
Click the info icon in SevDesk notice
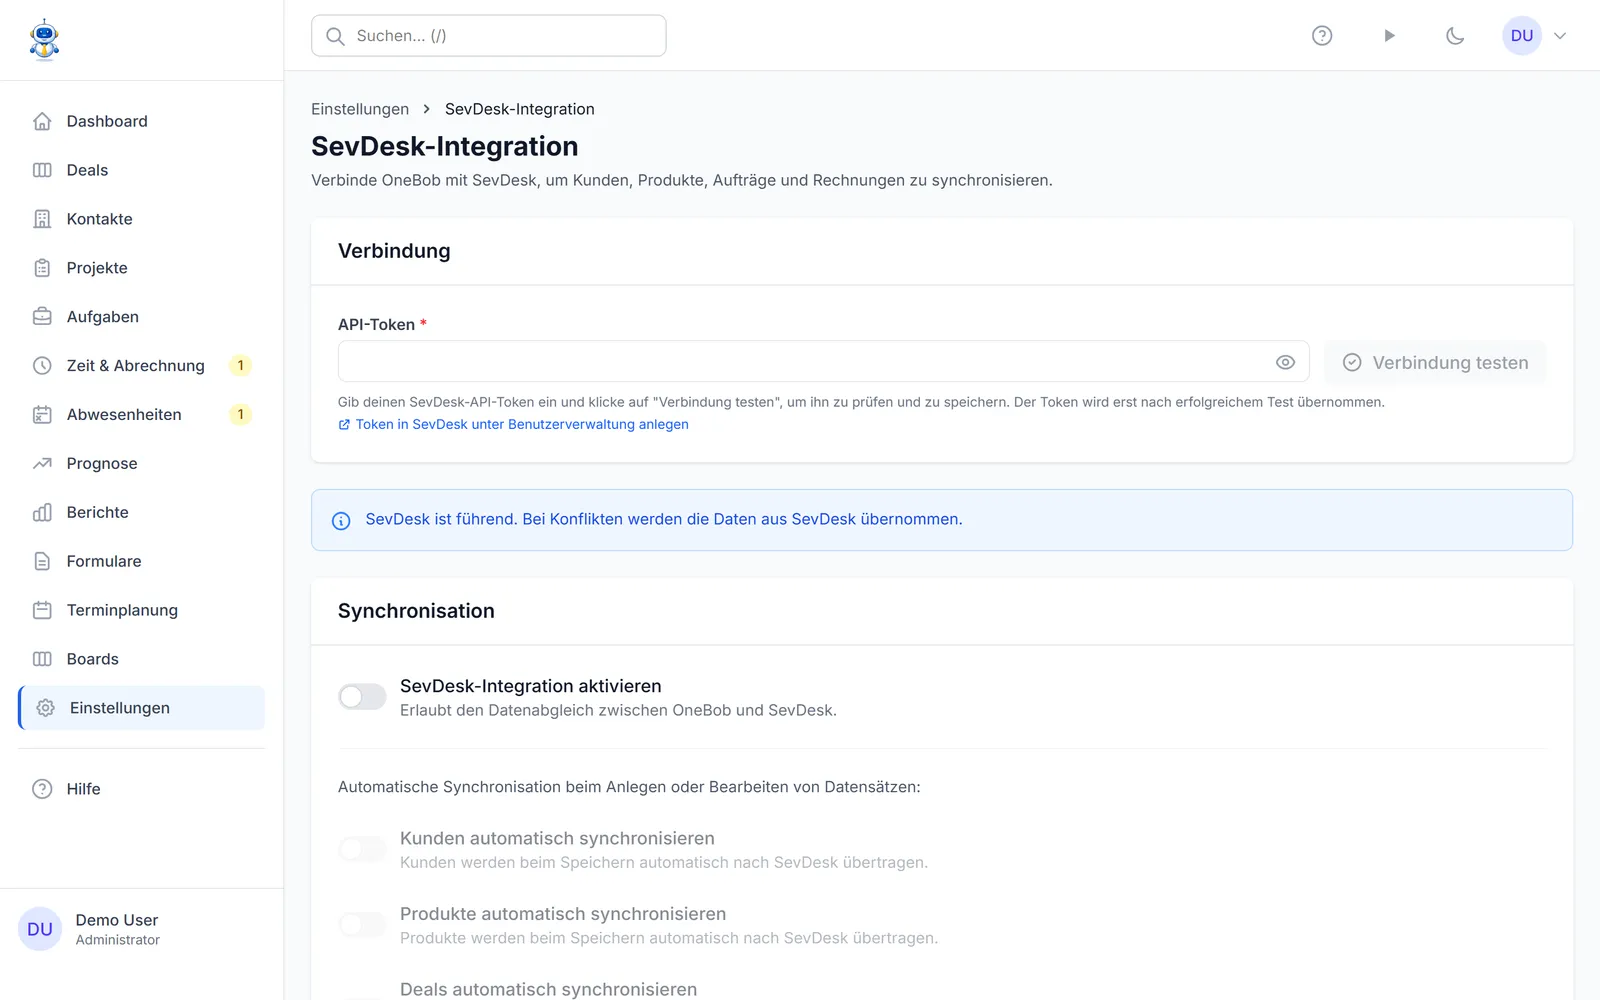[x=341, y=520]
